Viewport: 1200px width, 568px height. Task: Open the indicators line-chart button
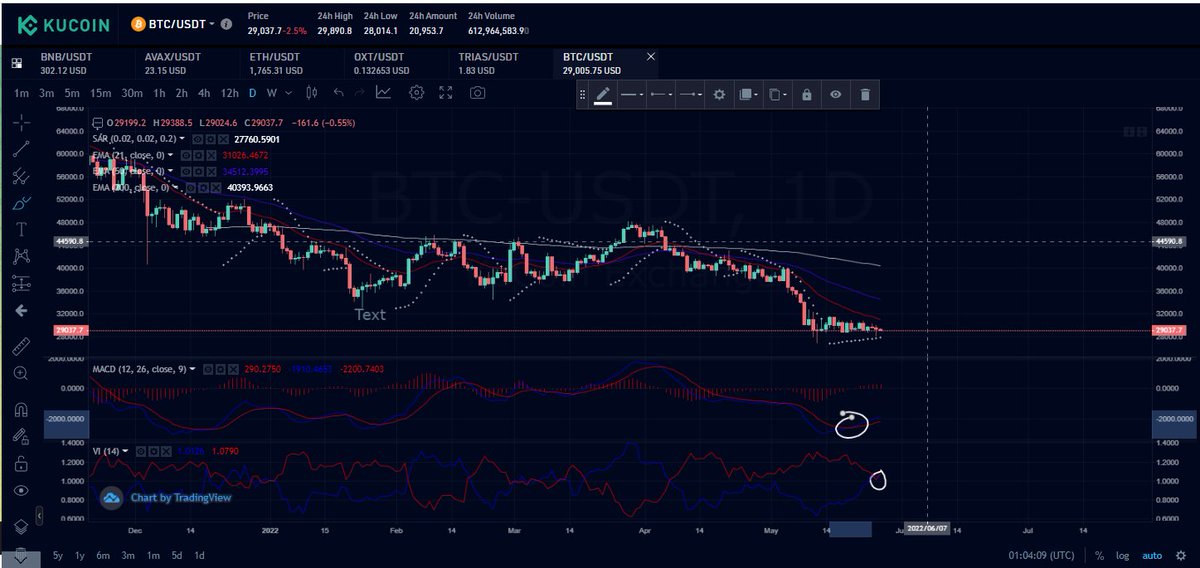383,93
